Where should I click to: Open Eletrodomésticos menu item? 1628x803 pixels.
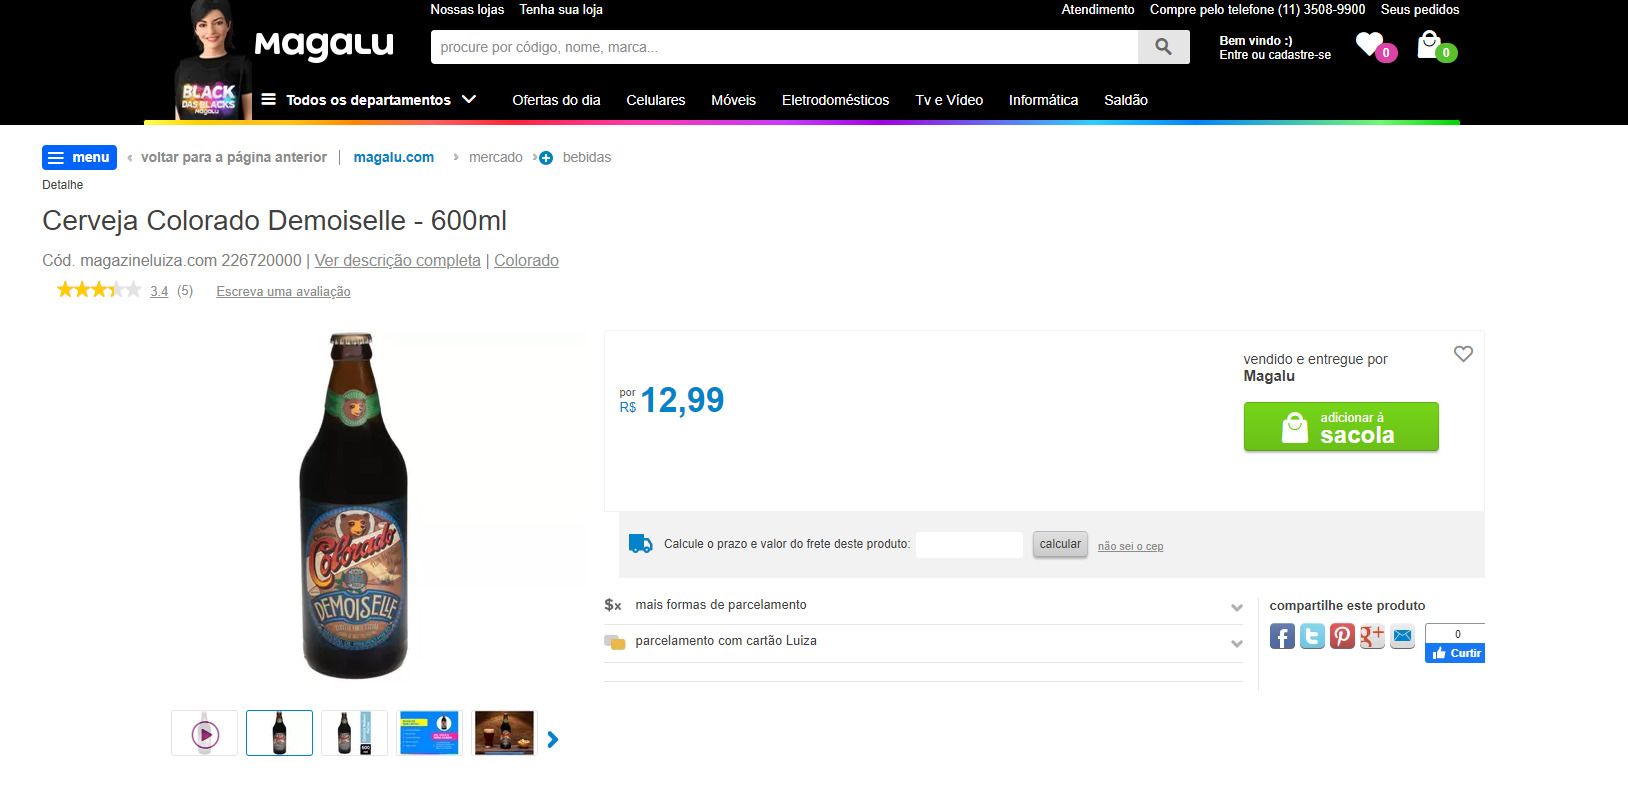tap(835, 100)
